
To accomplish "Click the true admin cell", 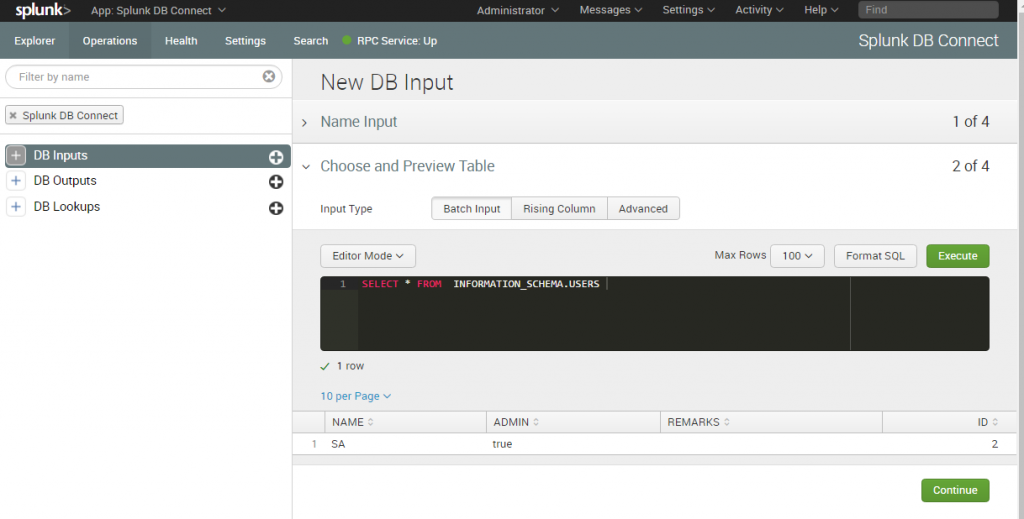I will point(502,444).
